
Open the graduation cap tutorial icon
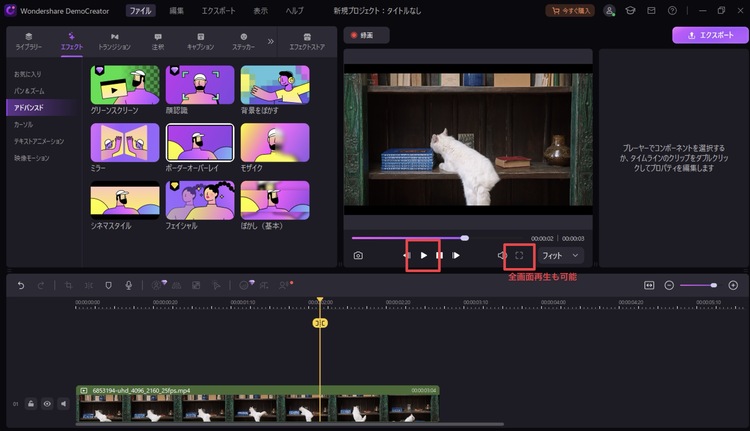pyautogui.click(x=630, y=11)
